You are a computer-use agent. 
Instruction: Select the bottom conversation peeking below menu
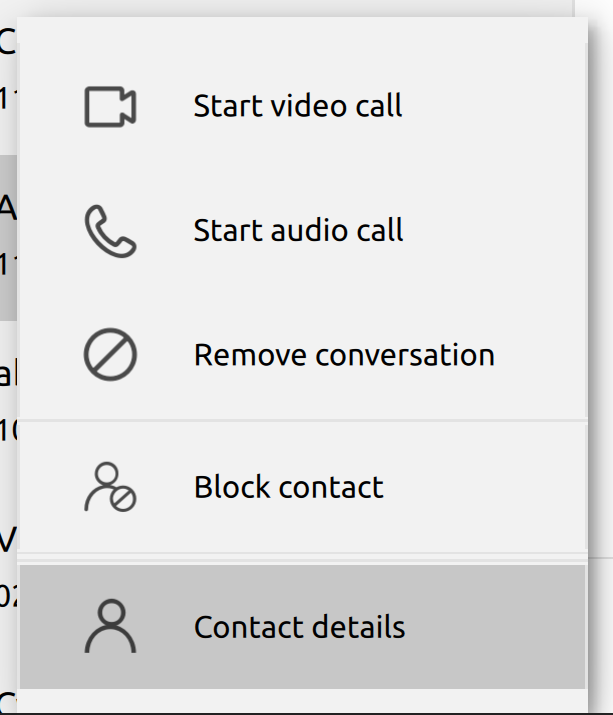pyautogui.click(x=8, y=700)
